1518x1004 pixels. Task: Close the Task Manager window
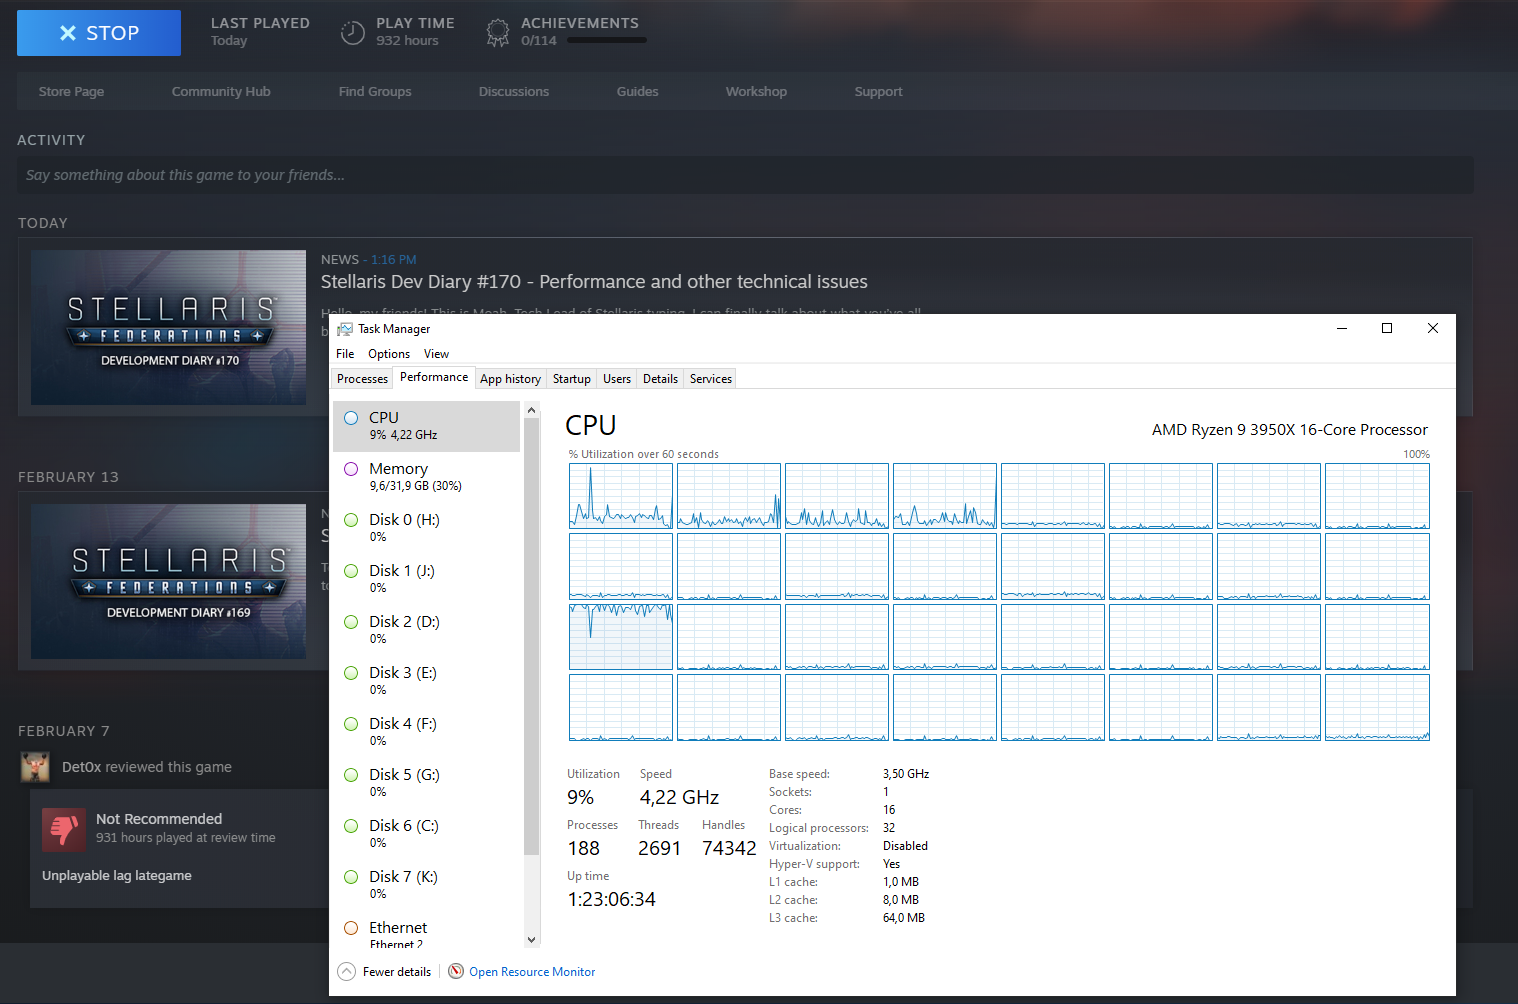tap(1433, 328)
